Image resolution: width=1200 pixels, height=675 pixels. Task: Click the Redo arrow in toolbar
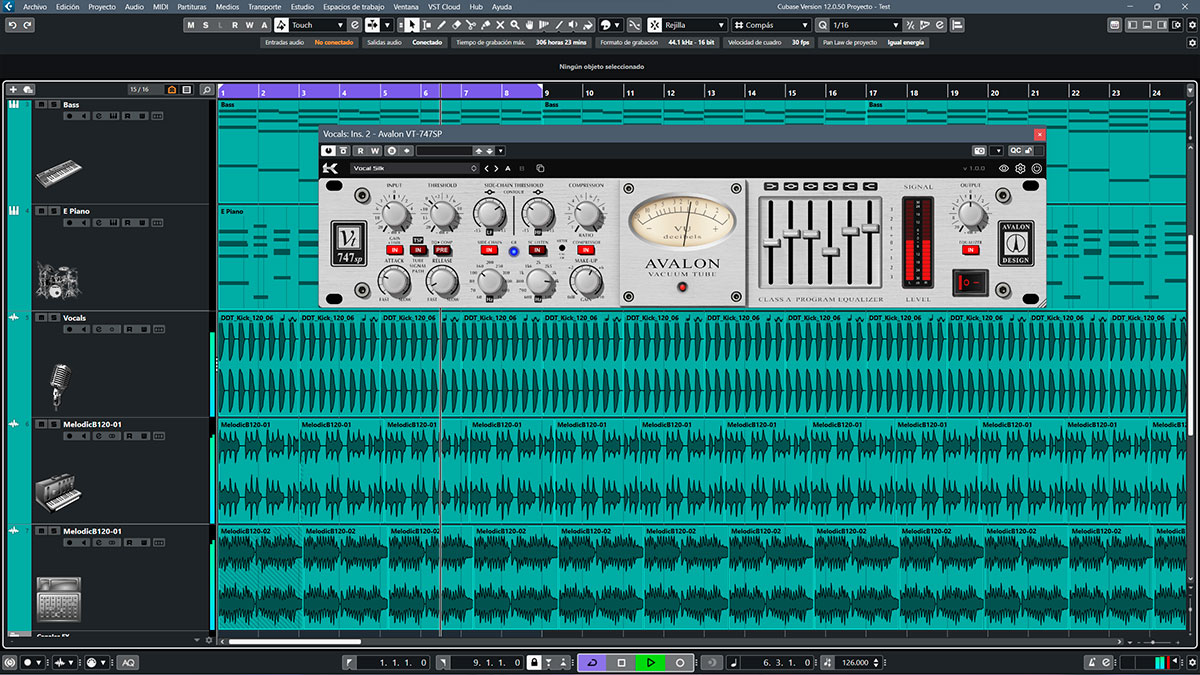tap(27, 25)
